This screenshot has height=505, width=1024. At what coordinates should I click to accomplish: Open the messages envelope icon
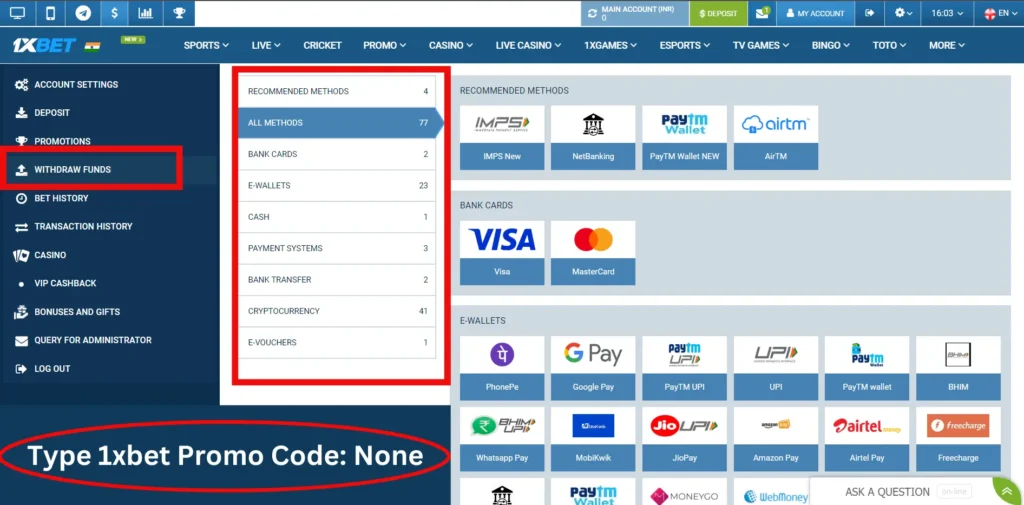pyautogui.click(x=762, y=13)
